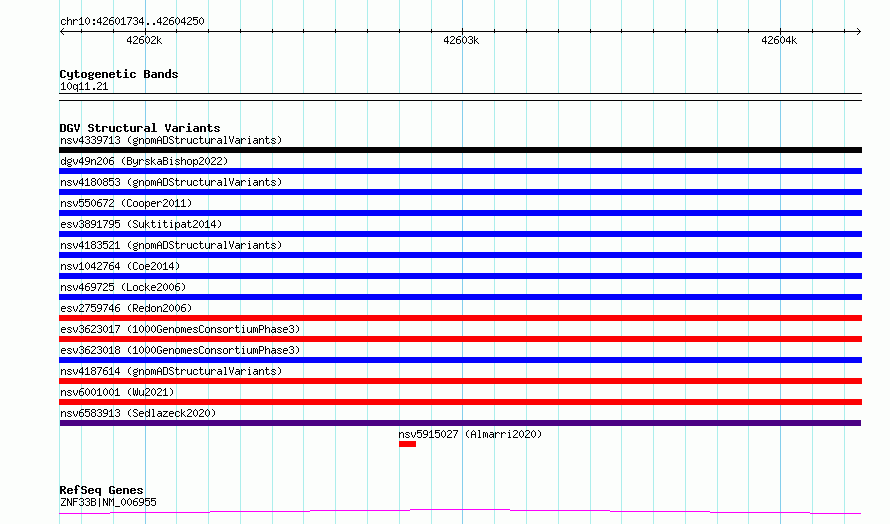Click the nsv4183521 gnomAD variant label

tap(171, 245)
